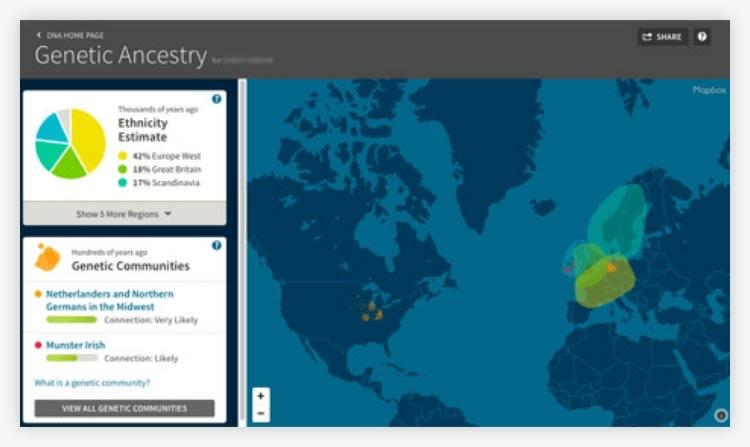Select yellow Europe West color swatch
This screenshot has width=750, height=447.
pos(123,156)
